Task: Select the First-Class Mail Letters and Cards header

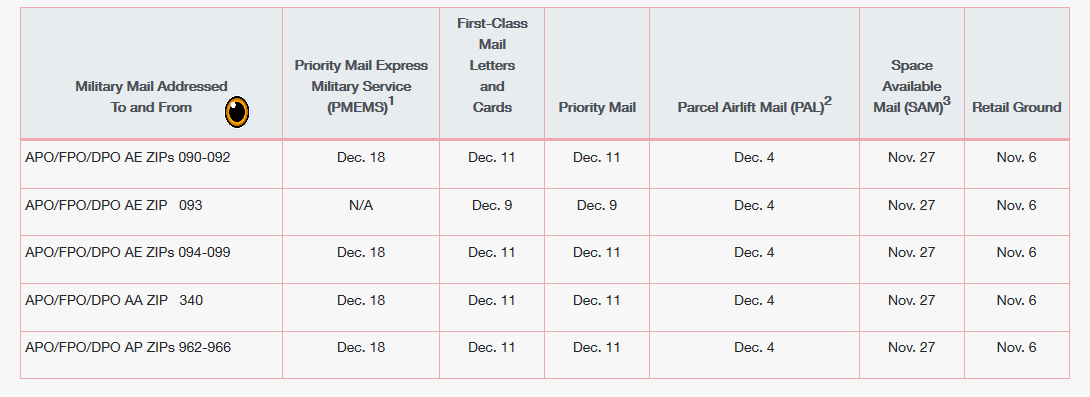Action: pyautogui.click(x=492, y=65)
